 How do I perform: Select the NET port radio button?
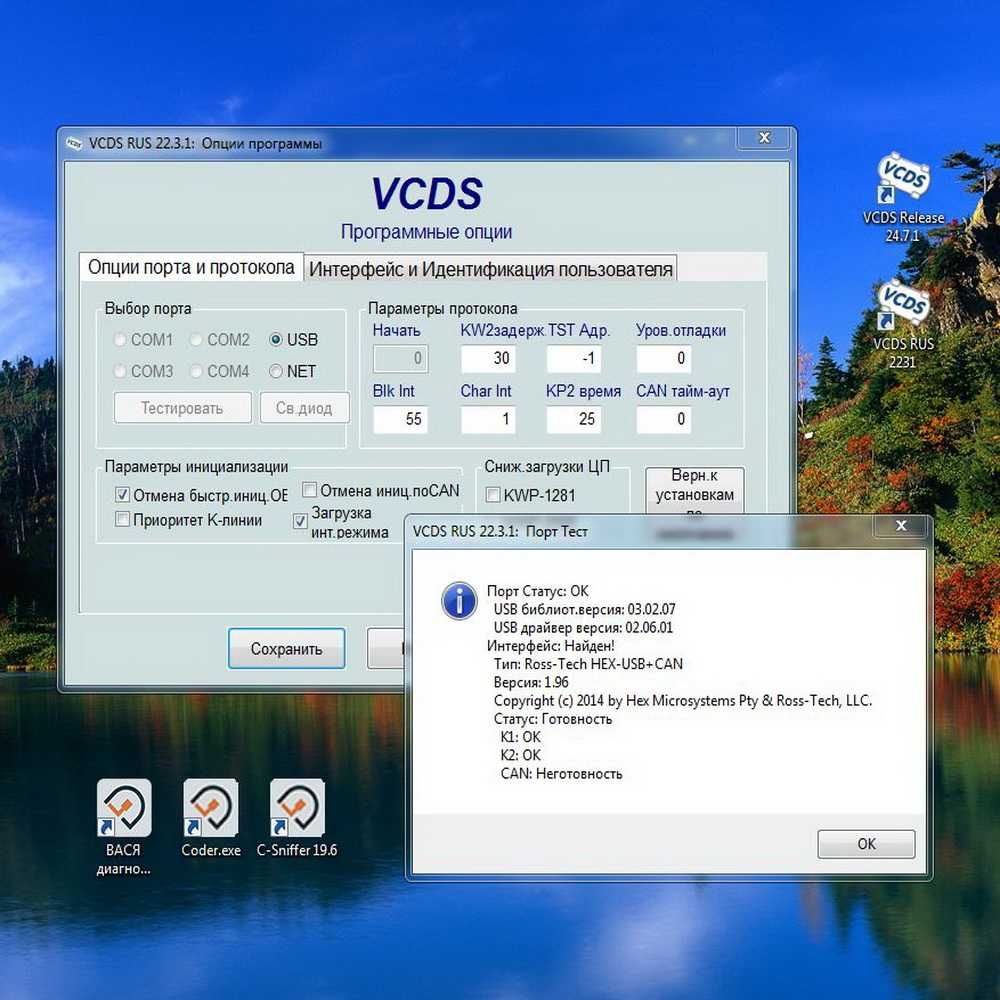[x=276, y=371]
